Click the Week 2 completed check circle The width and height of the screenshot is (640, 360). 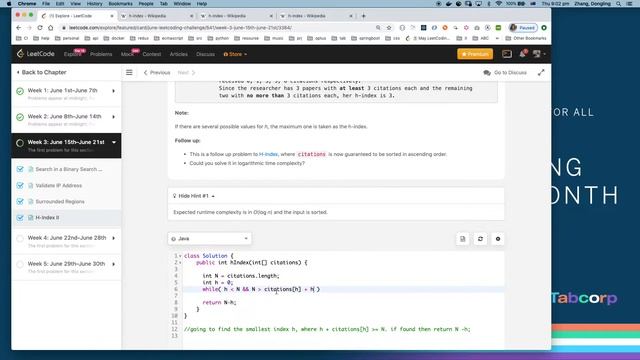pos(20,117)
